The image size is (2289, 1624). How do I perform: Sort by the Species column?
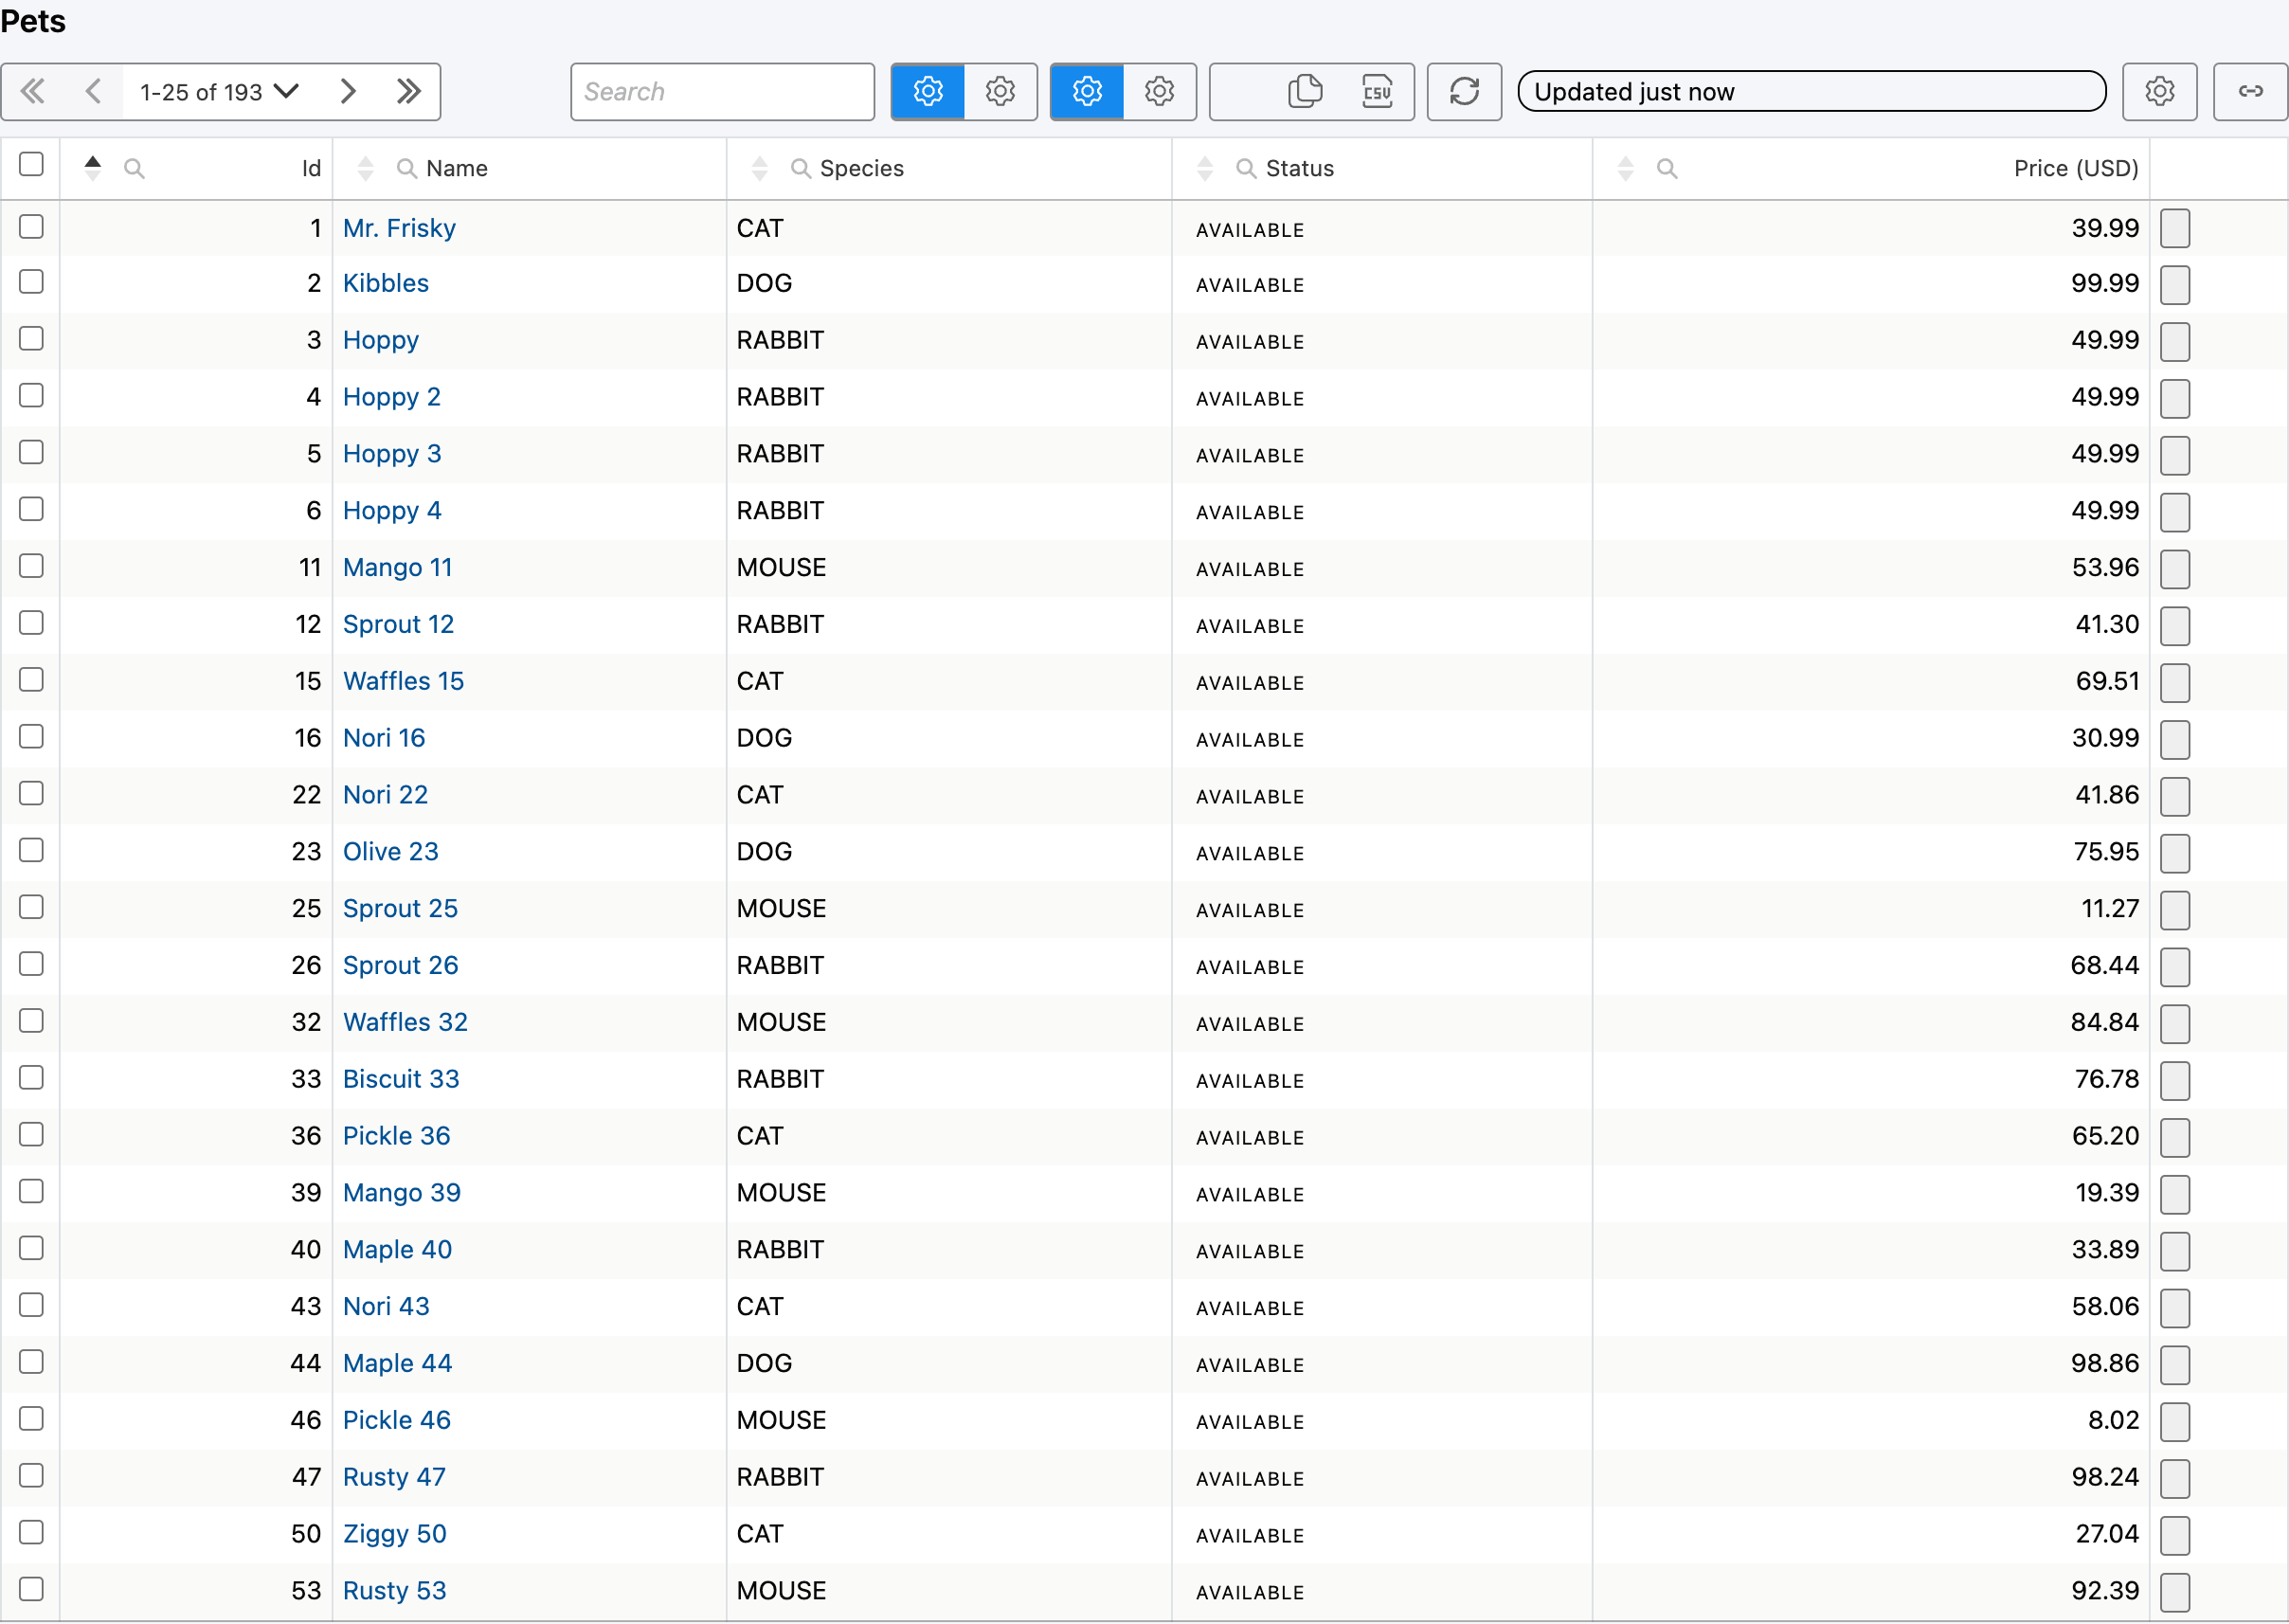tap(760, 169)
